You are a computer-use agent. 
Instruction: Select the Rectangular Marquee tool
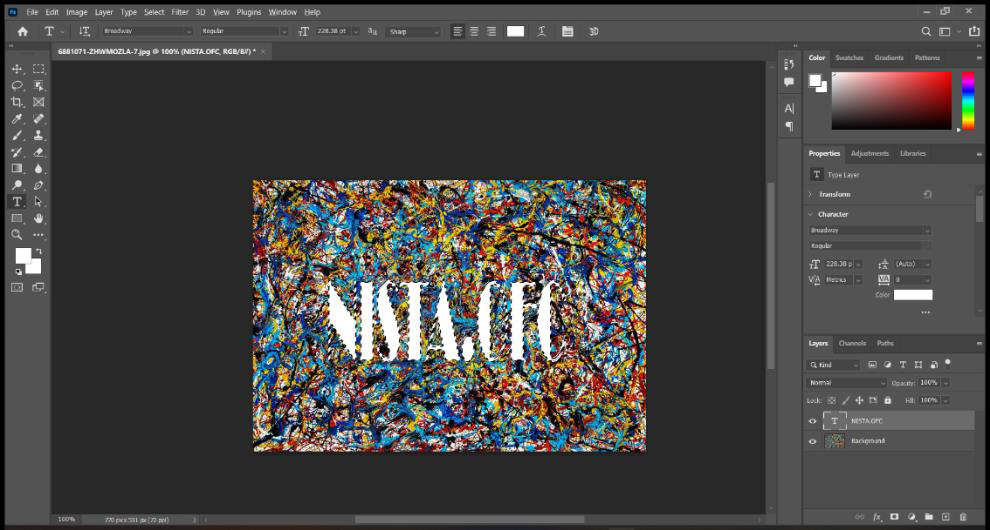(39, 69)
